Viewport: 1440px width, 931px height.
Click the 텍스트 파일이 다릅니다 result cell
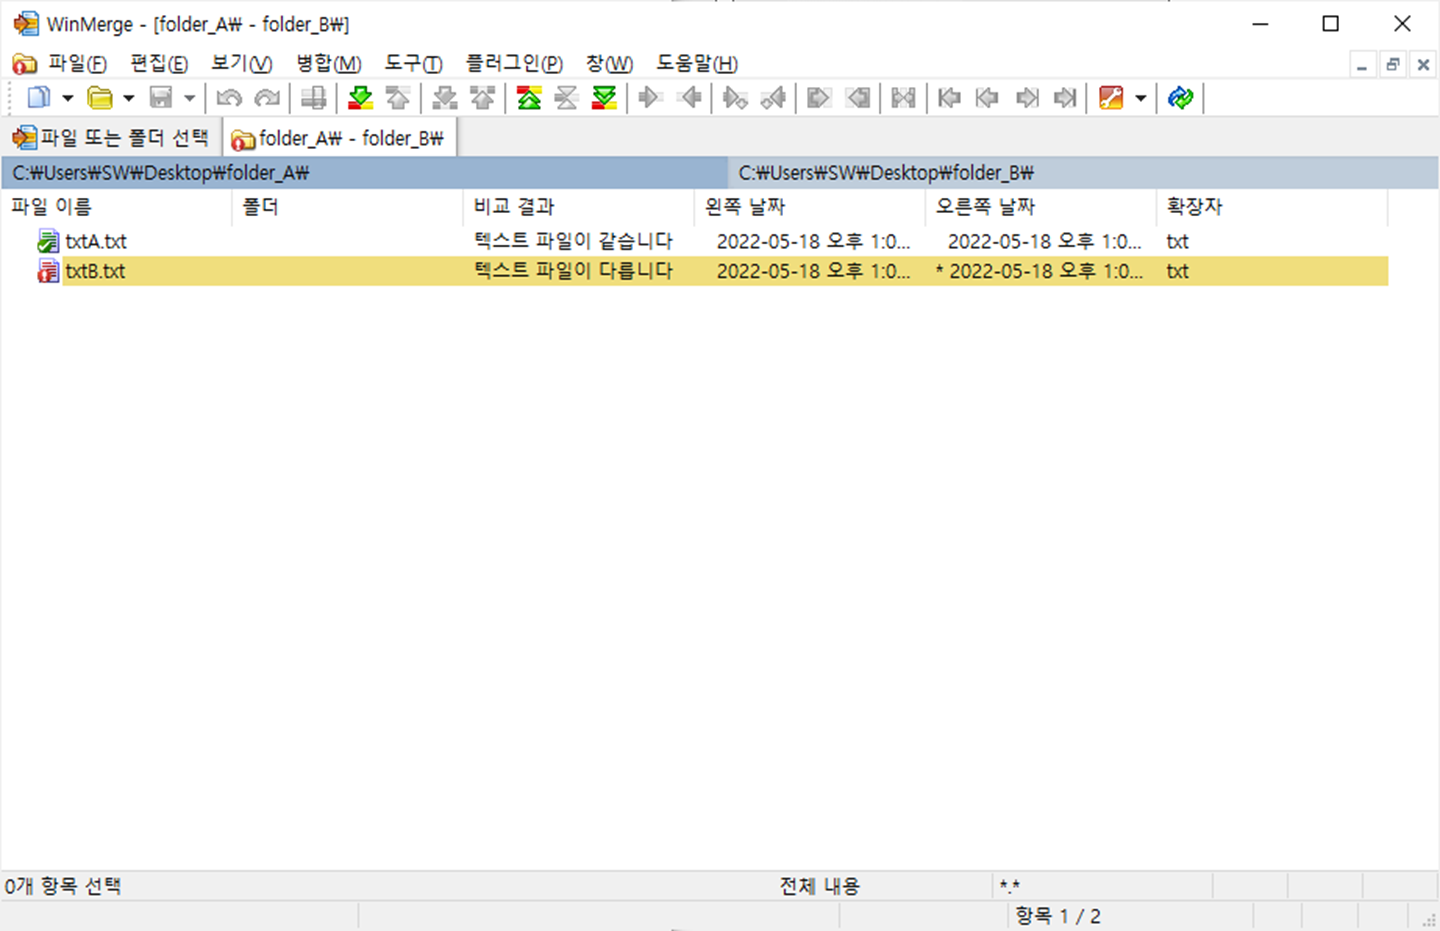tap(573, 271)
